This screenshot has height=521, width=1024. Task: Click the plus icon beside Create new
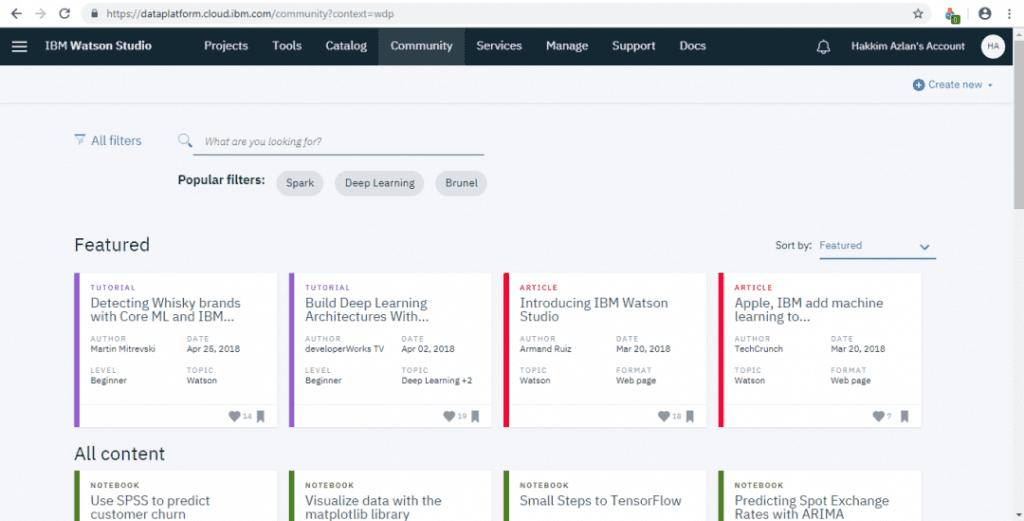[918, 85]
